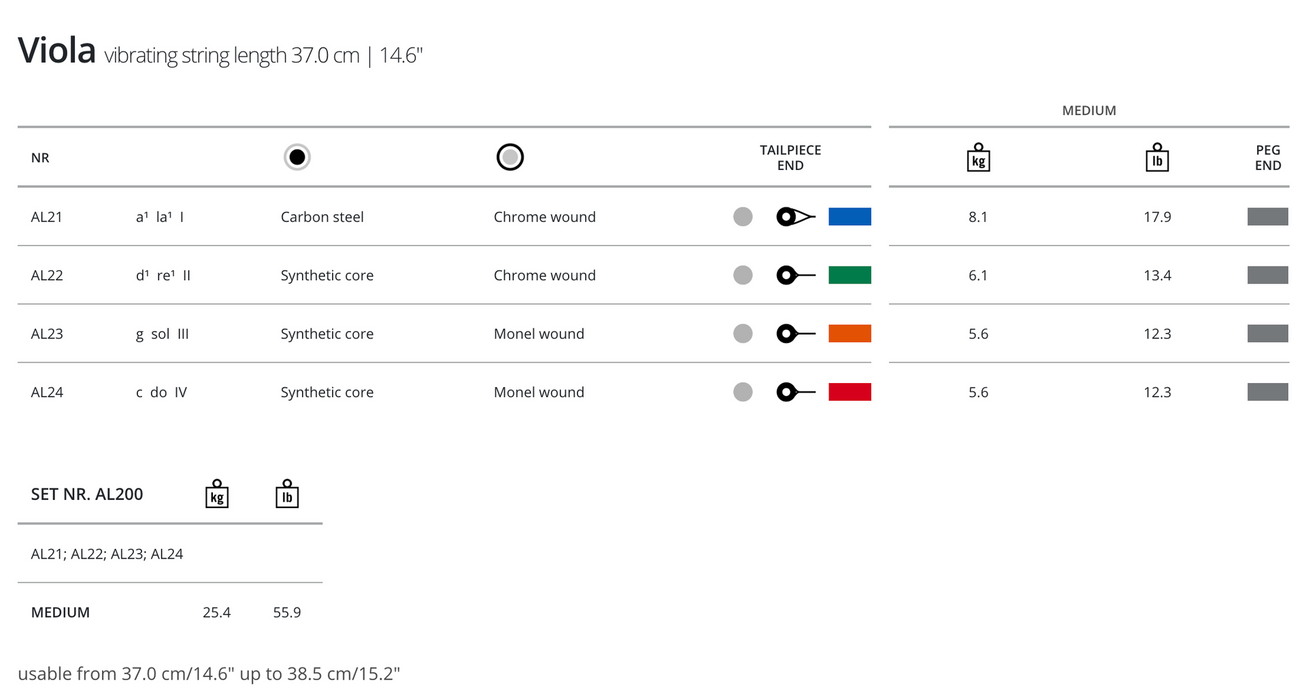Select the red tailpiece color for AL24
Viewport: 1306px width, 700px height.
[x=849, y=392]
